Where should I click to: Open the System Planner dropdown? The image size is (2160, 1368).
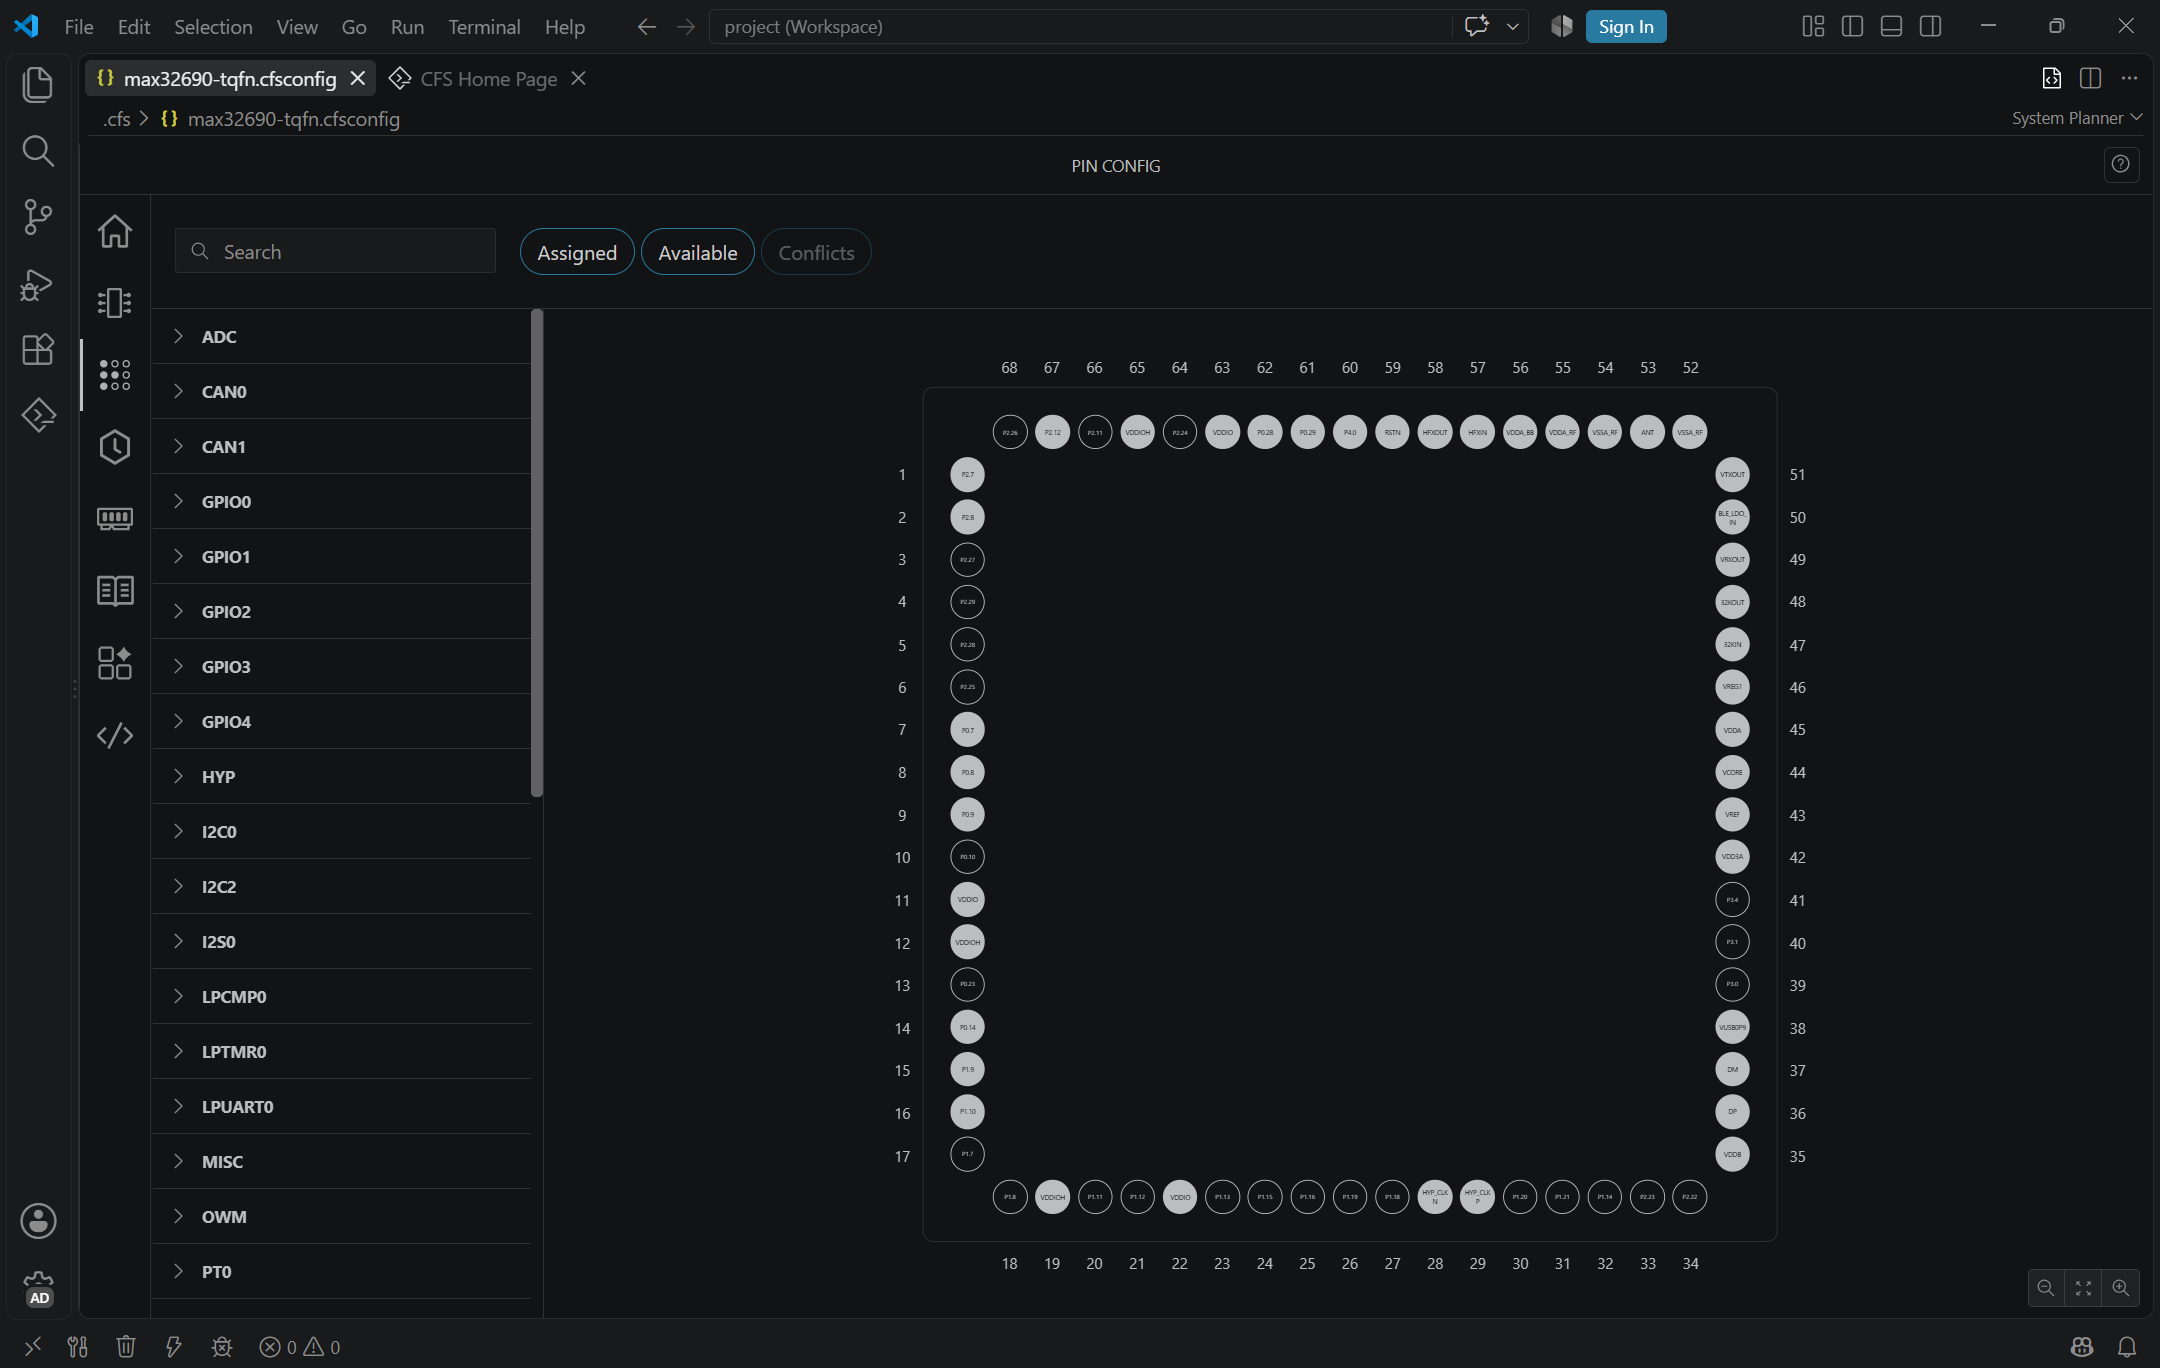click(x=2077, y=118)
